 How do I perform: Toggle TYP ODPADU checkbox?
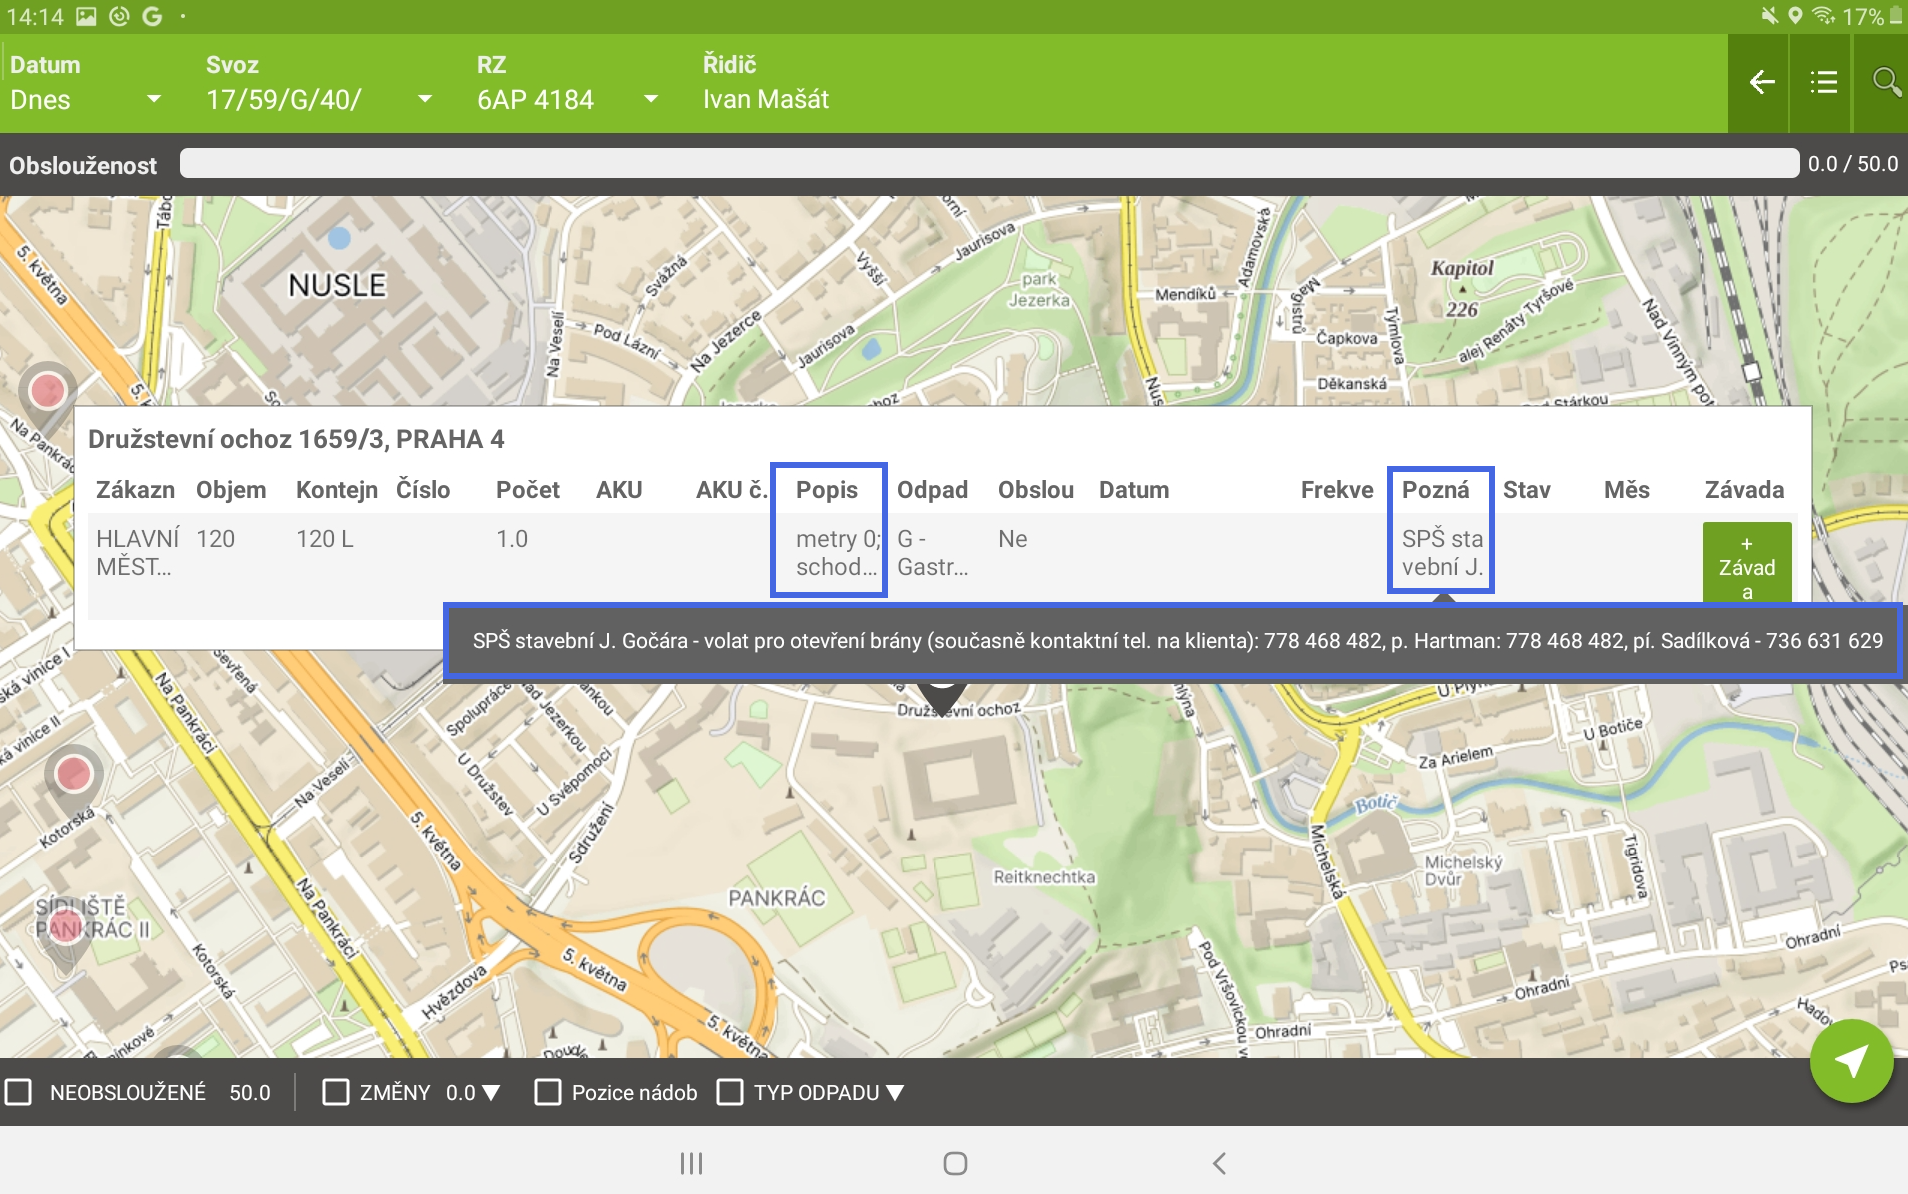click(730, 1092)
